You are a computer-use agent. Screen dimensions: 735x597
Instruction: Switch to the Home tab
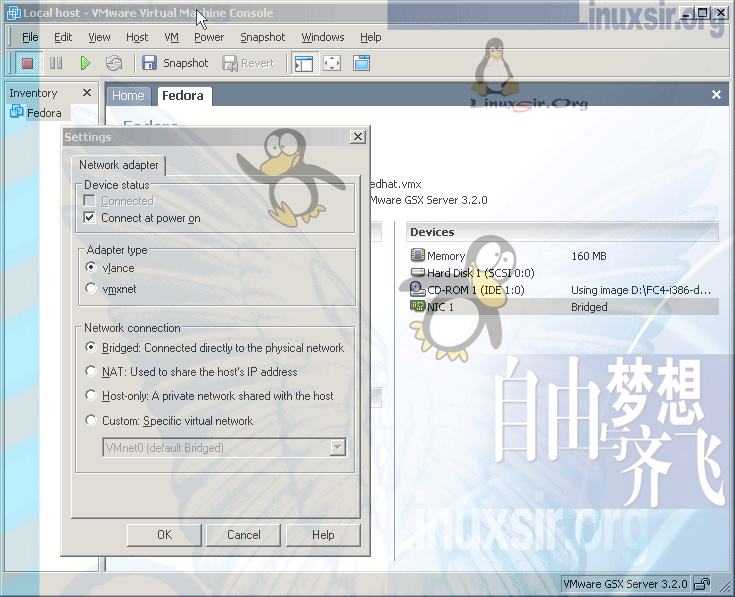click(x=128, y=96)
